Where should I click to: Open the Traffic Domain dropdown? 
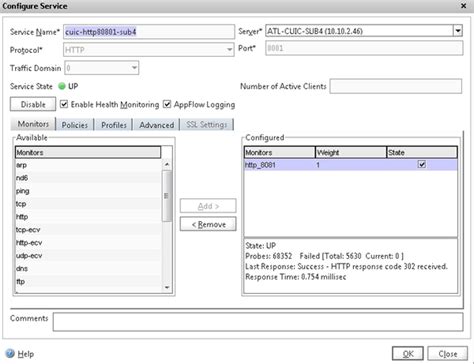coord(134,68)
